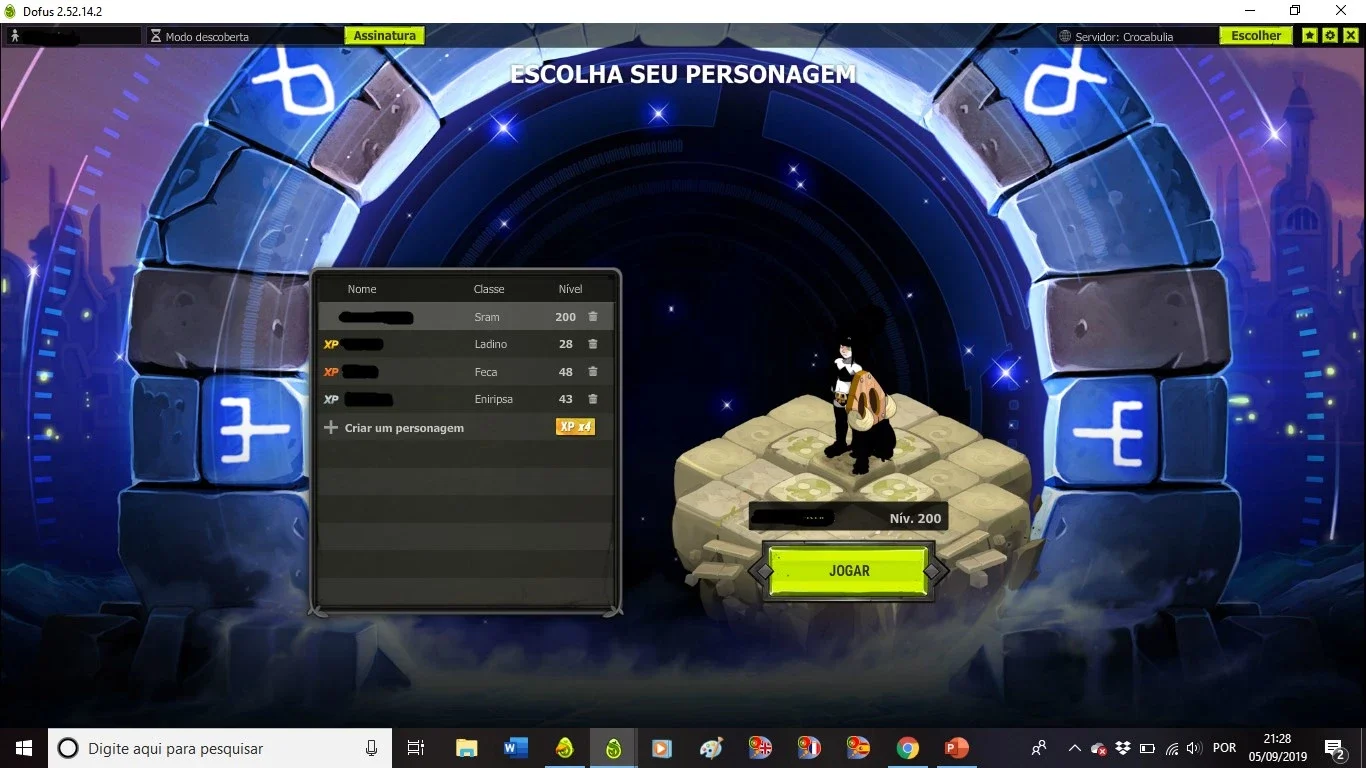
Task: Click the star icon in top bar
Action: click(1310, 35)
